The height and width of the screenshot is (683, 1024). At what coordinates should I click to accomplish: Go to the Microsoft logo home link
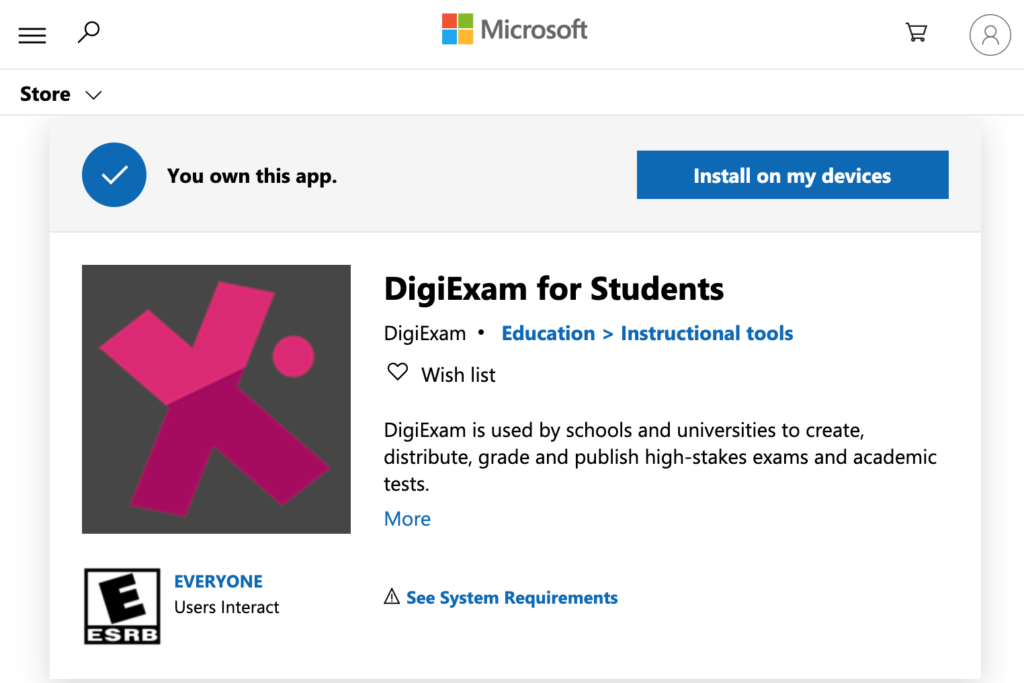pyautogui.click(x=515, y=29)
